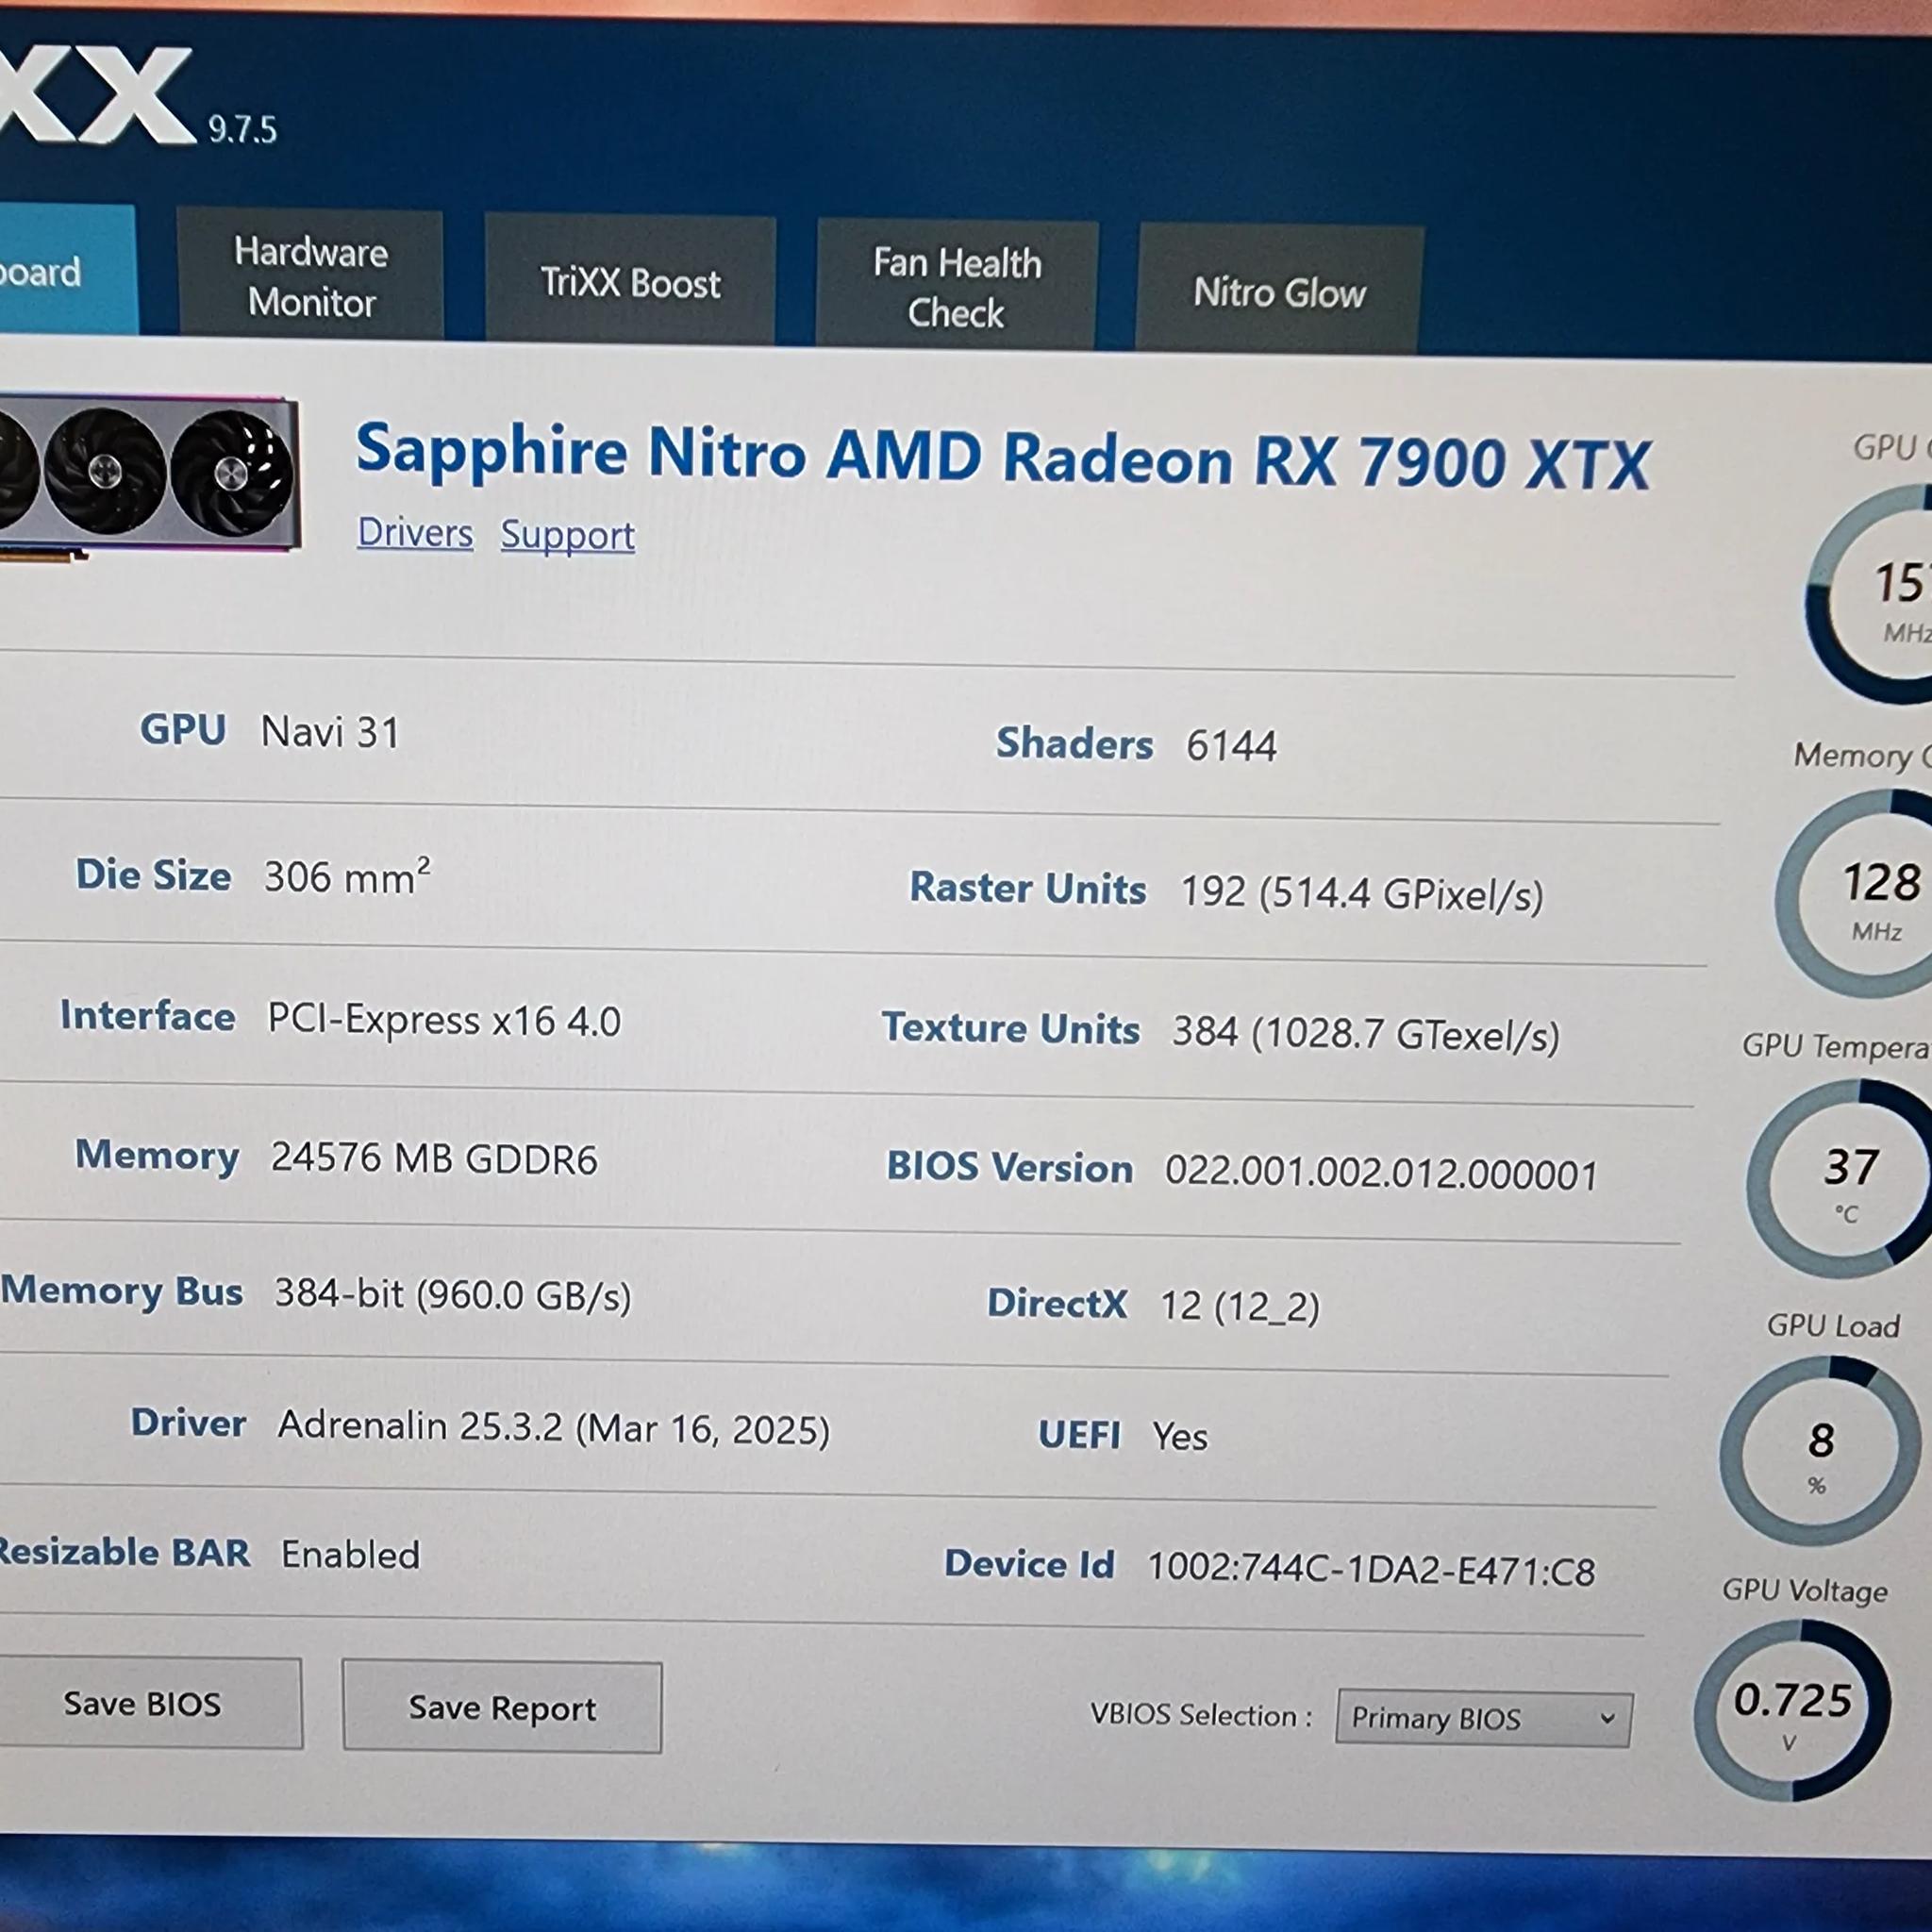Viewport: 1932px width, 1932px height.
Task: Click the GPU Voltage label
Action: click(x=1805, y=1590)
